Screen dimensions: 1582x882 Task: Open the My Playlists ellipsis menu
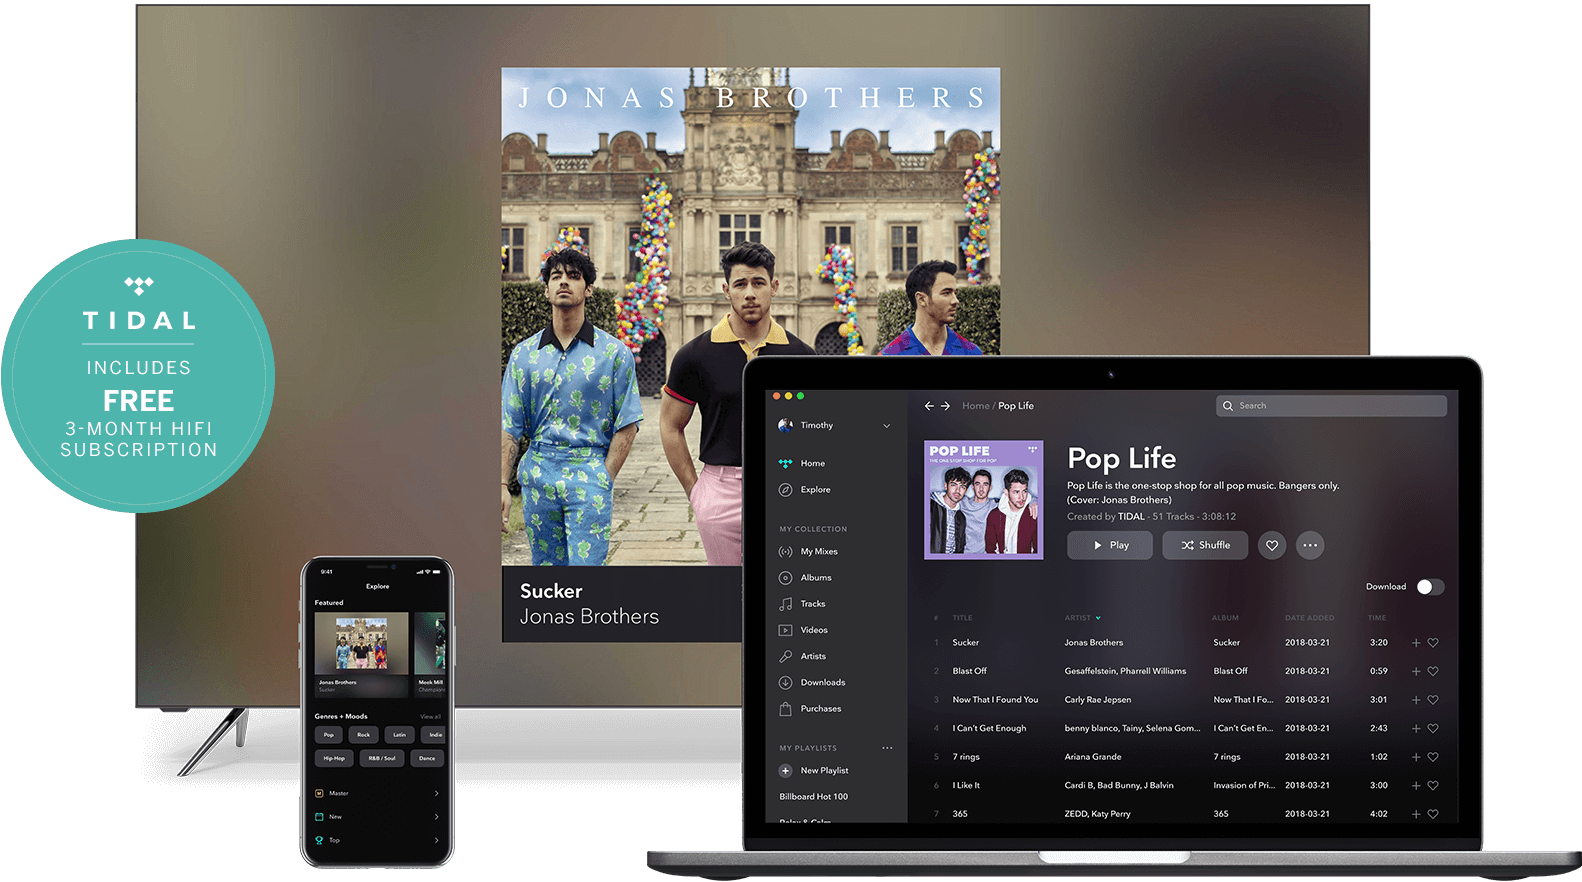coord(887,748)
